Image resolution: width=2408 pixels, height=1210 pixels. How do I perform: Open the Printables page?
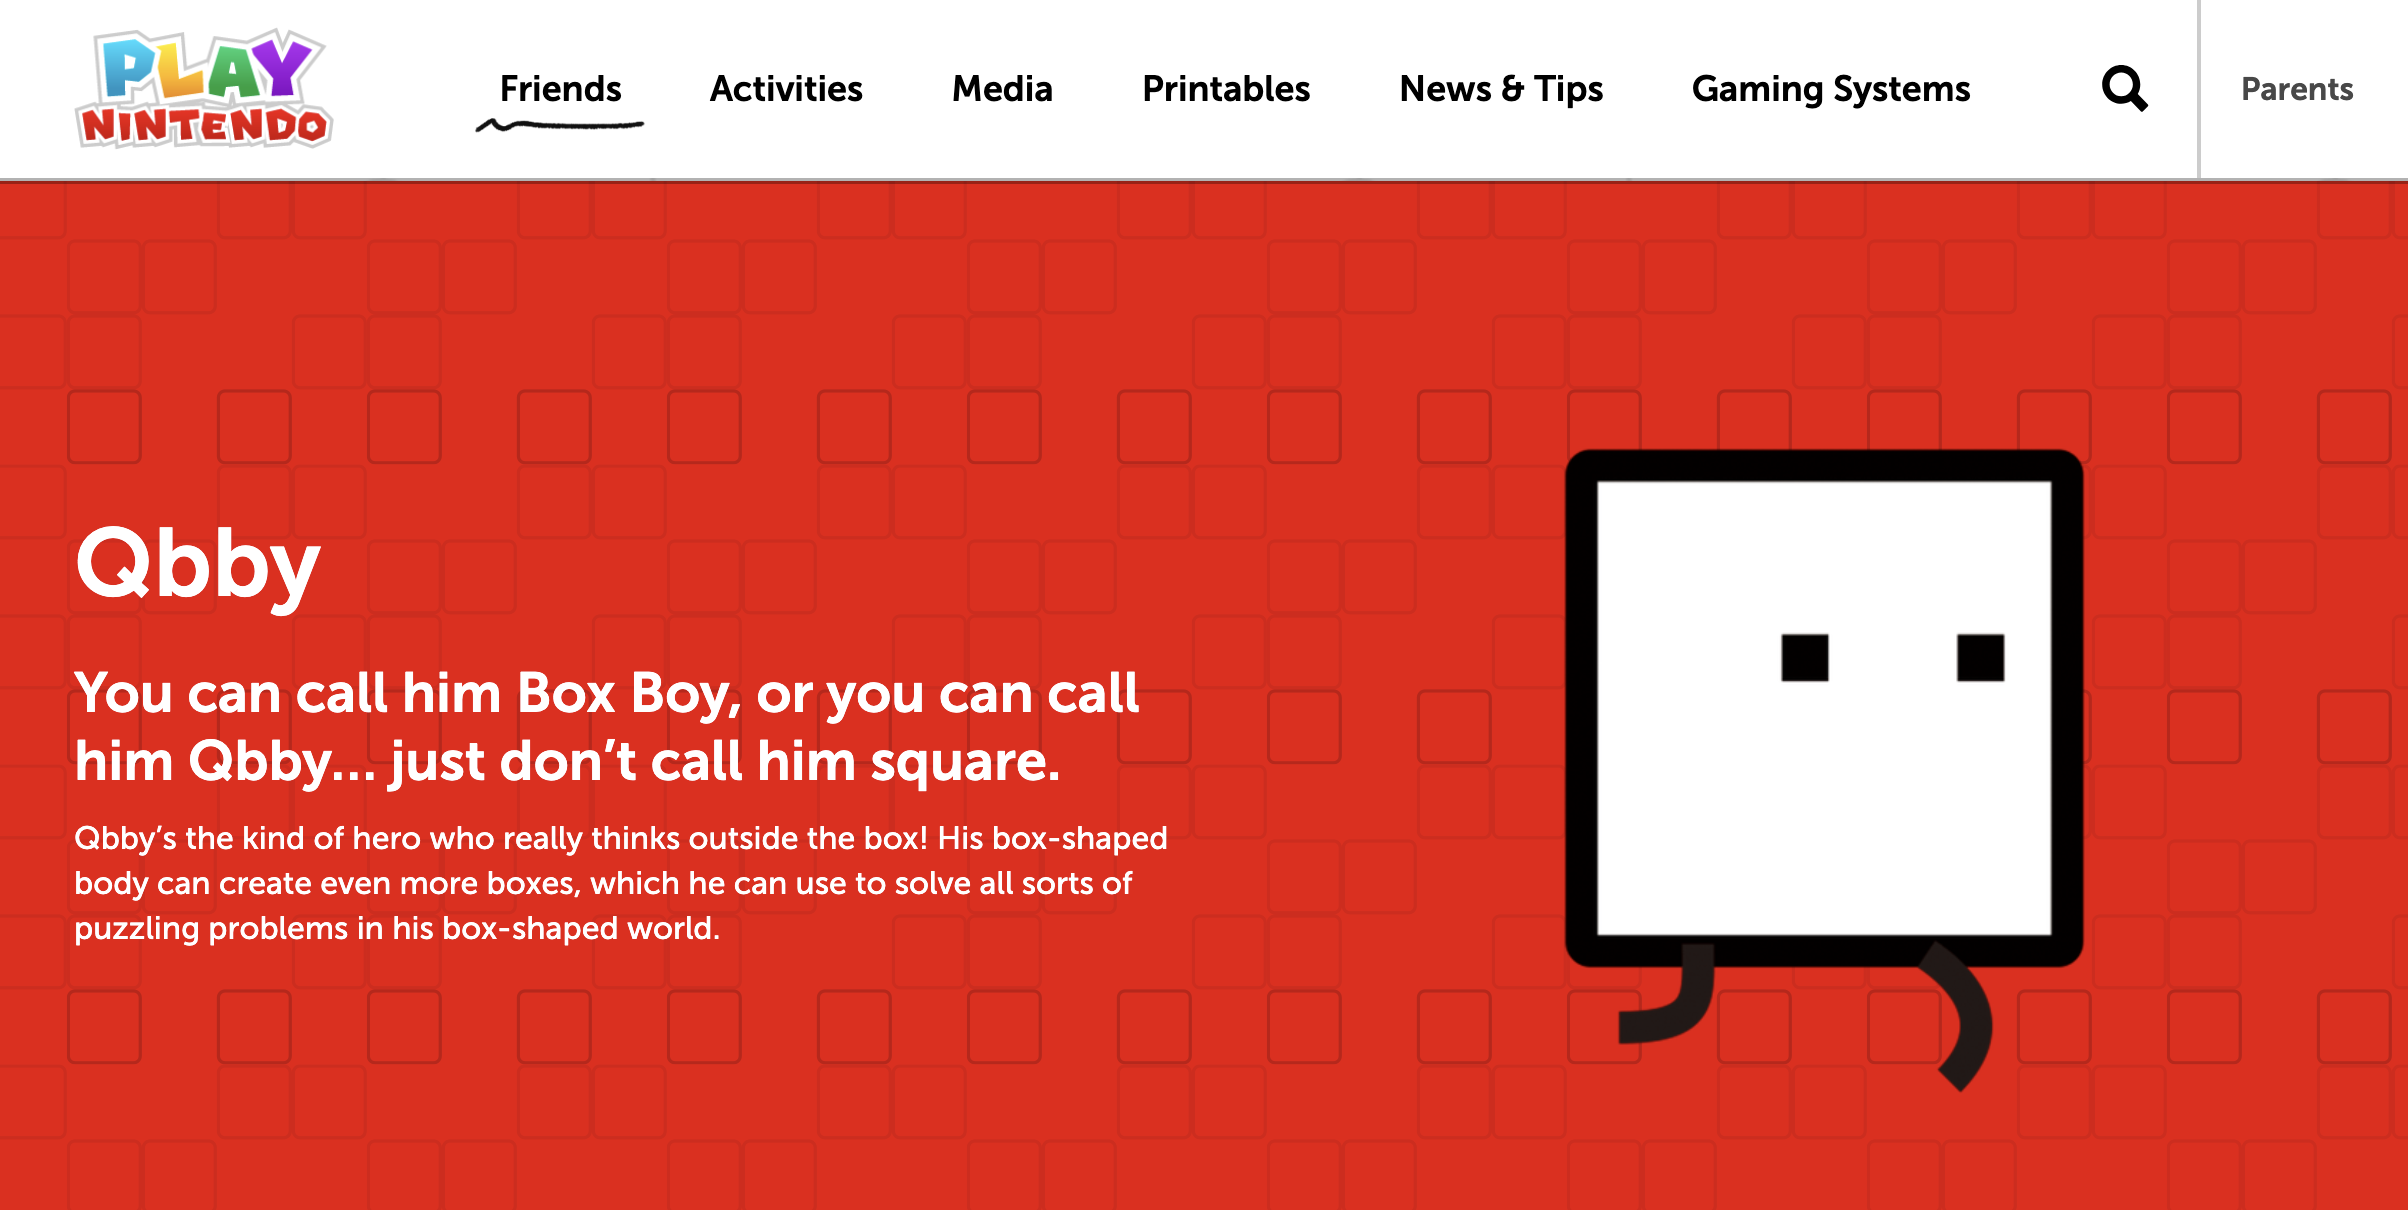1226,89
